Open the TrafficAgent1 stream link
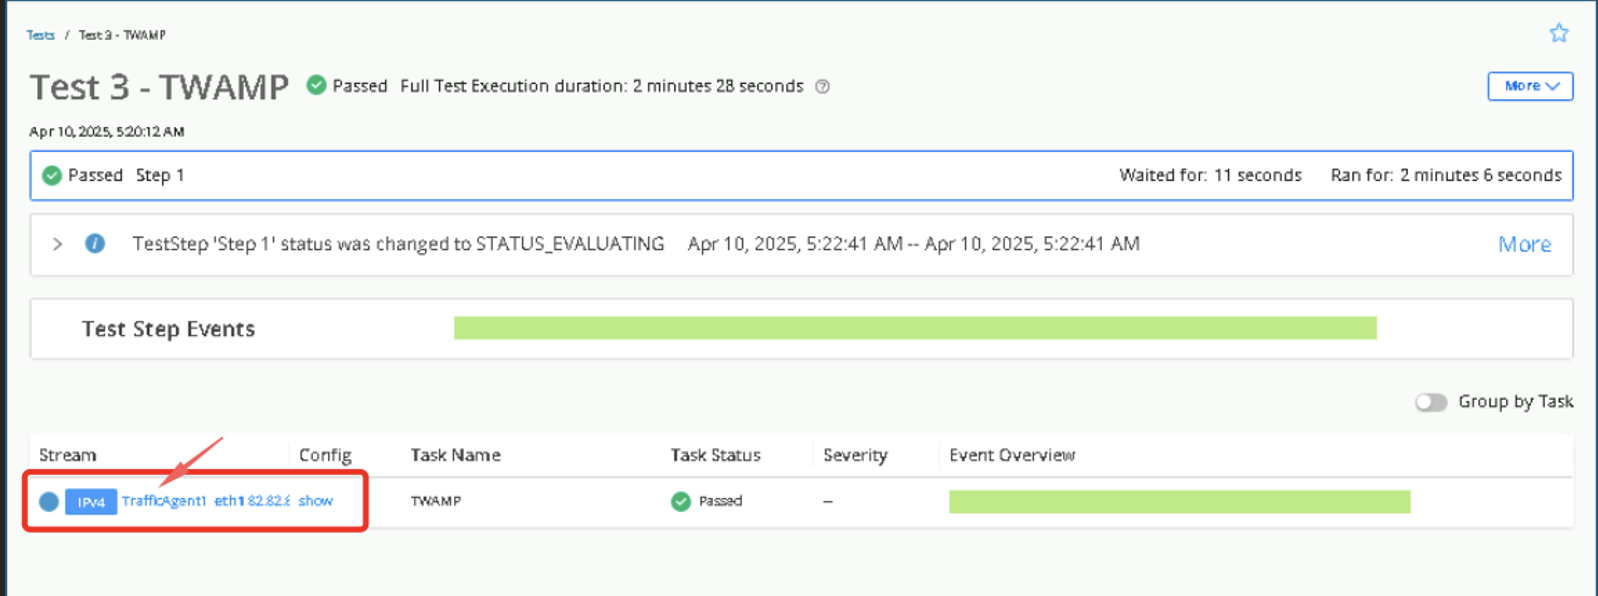Viewport: 1598px width, 596px height. click(164, 501)
